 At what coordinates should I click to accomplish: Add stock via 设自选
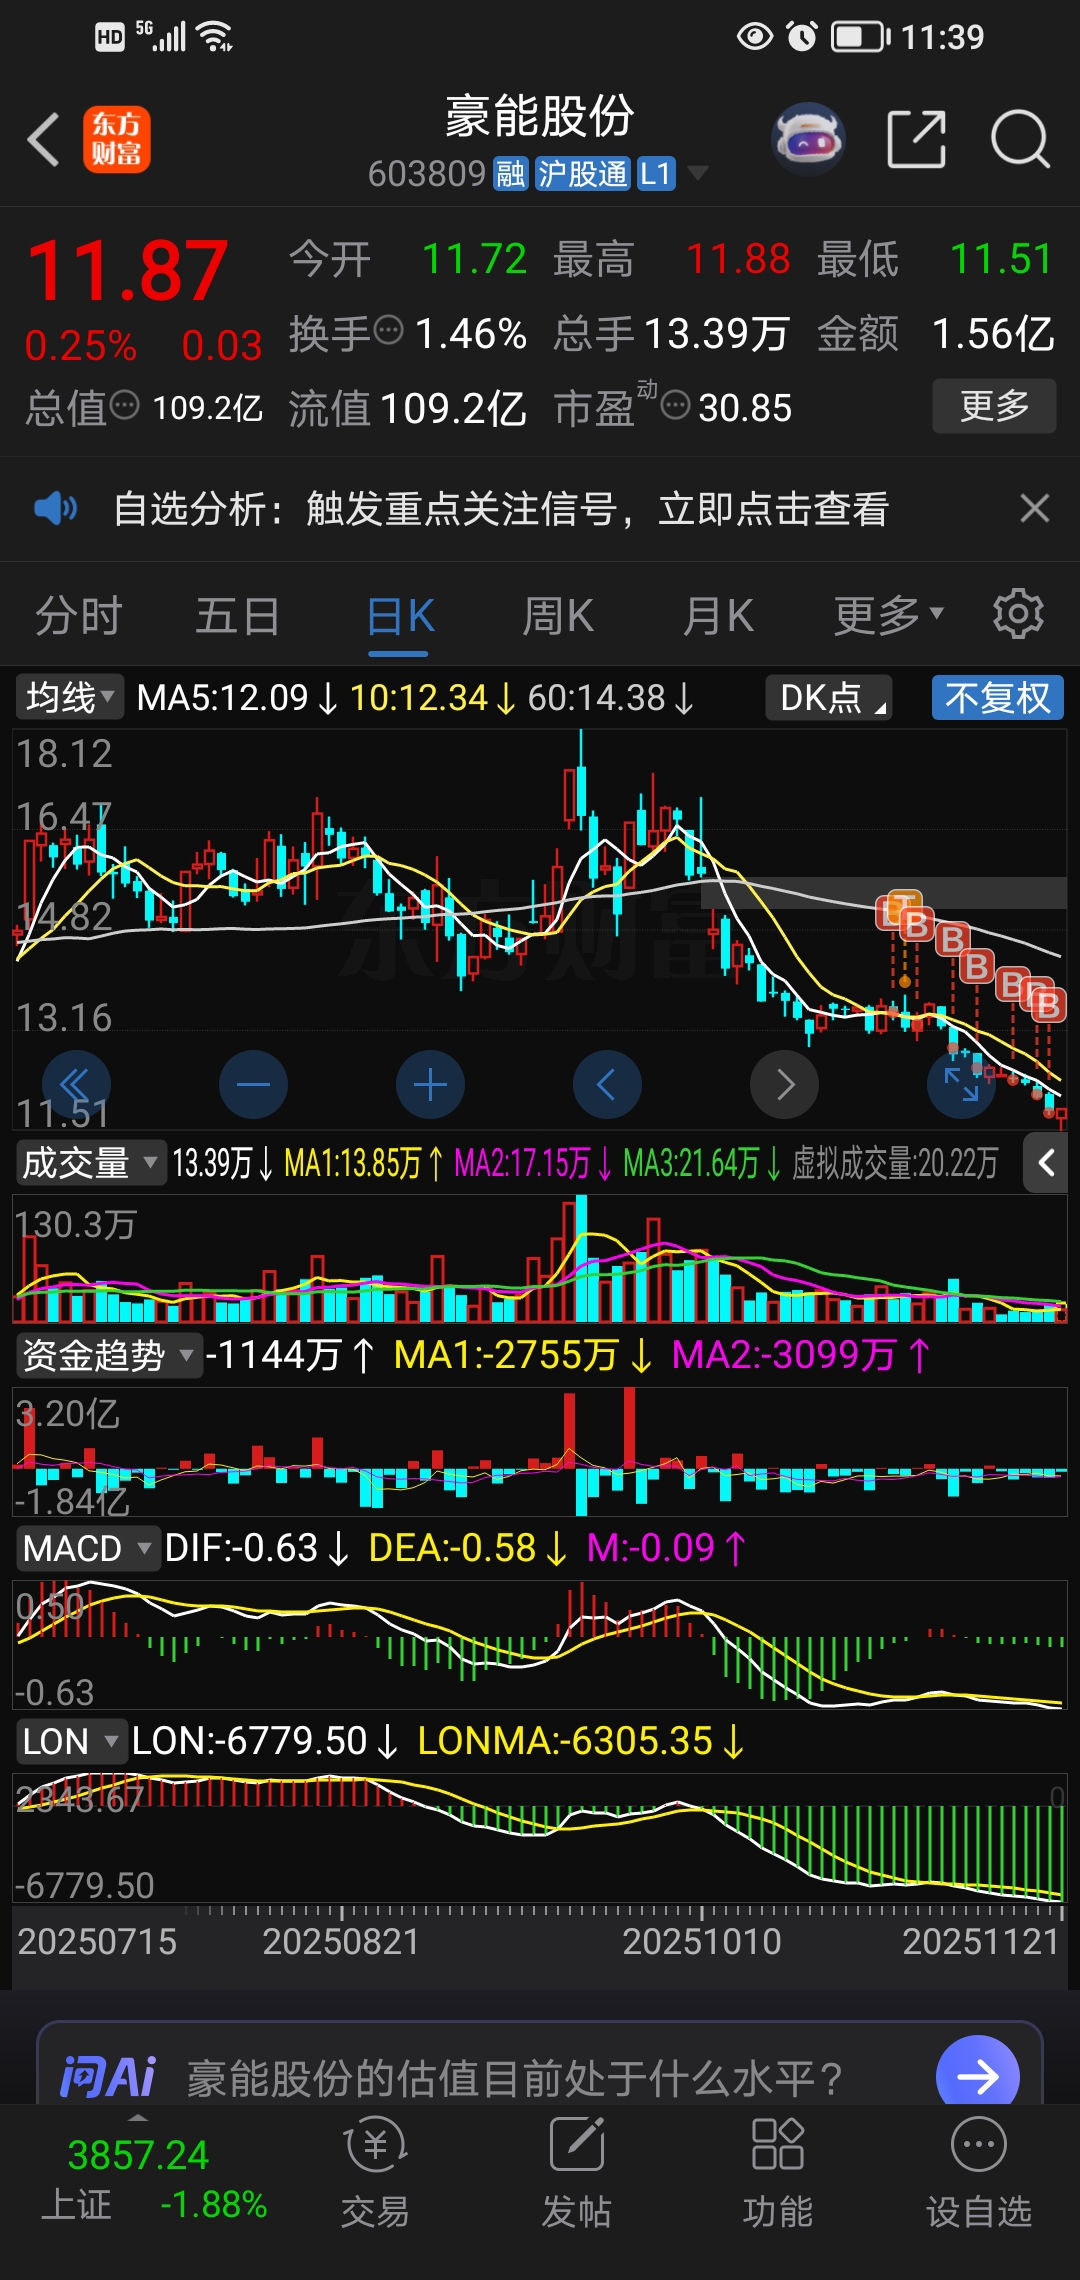978,2174
